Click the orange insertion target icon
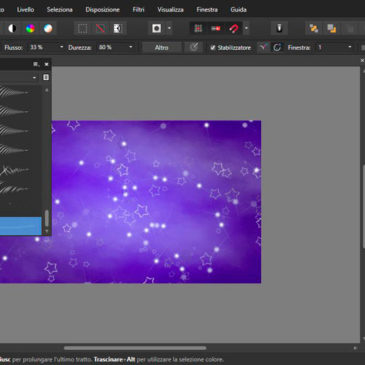This screenshot has height=365, width=365. [x=314, y=29]
